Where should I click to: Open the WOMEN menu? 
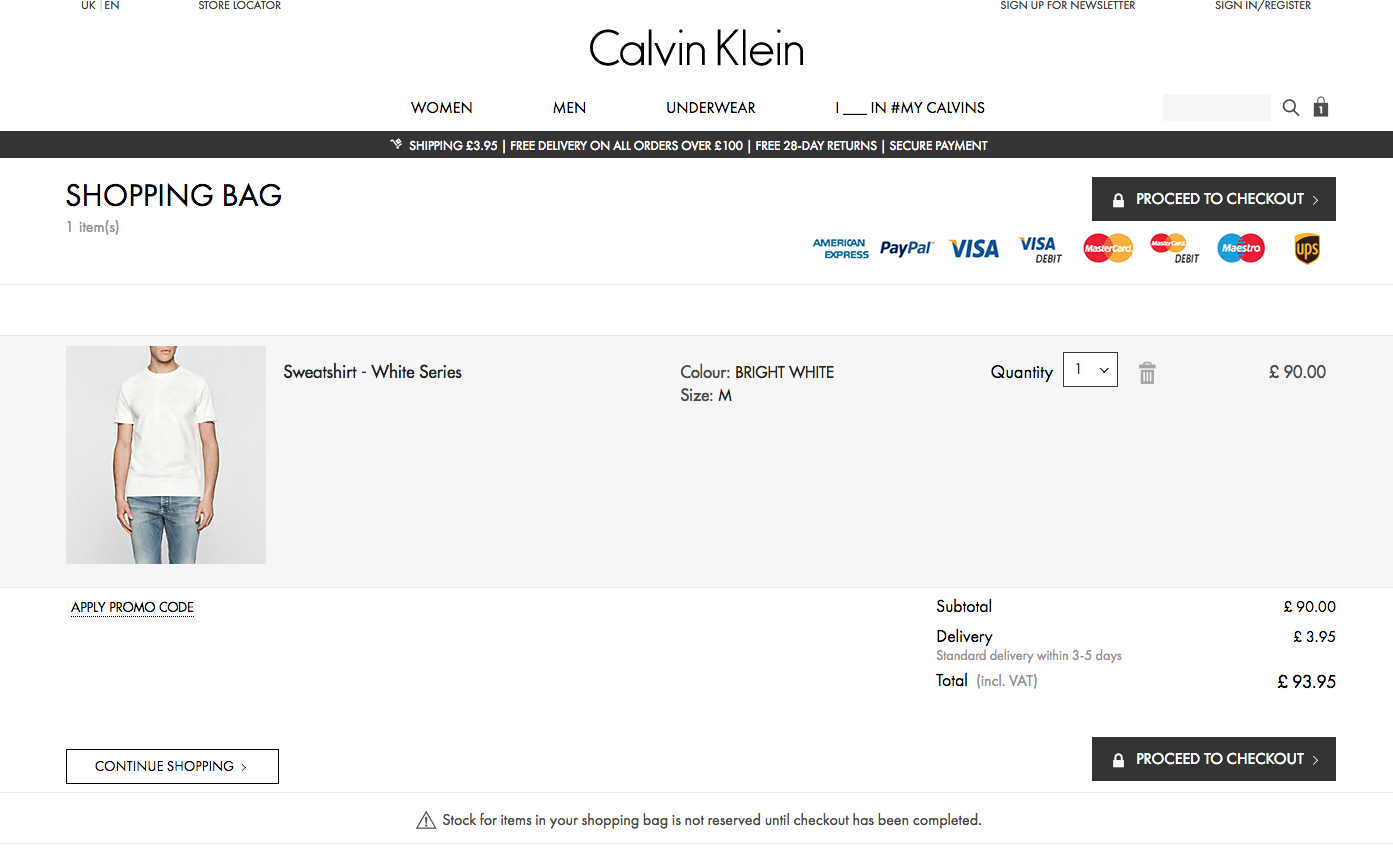point(441,107)
